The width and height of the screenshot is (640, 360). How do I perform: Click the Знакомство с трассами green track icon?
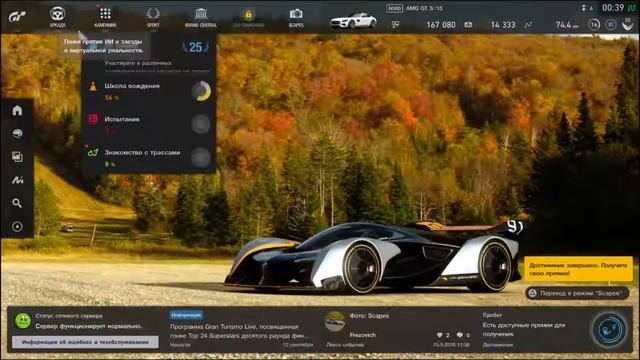93,152
